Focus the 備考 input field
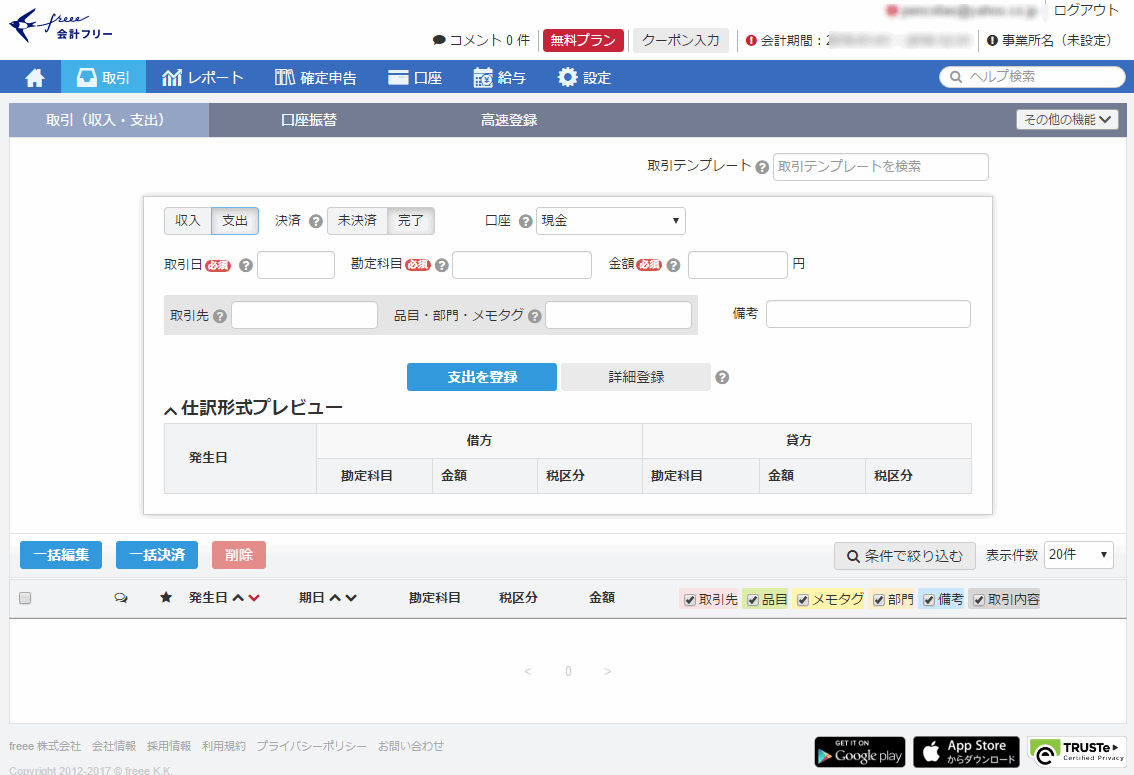 click(868, 314)
